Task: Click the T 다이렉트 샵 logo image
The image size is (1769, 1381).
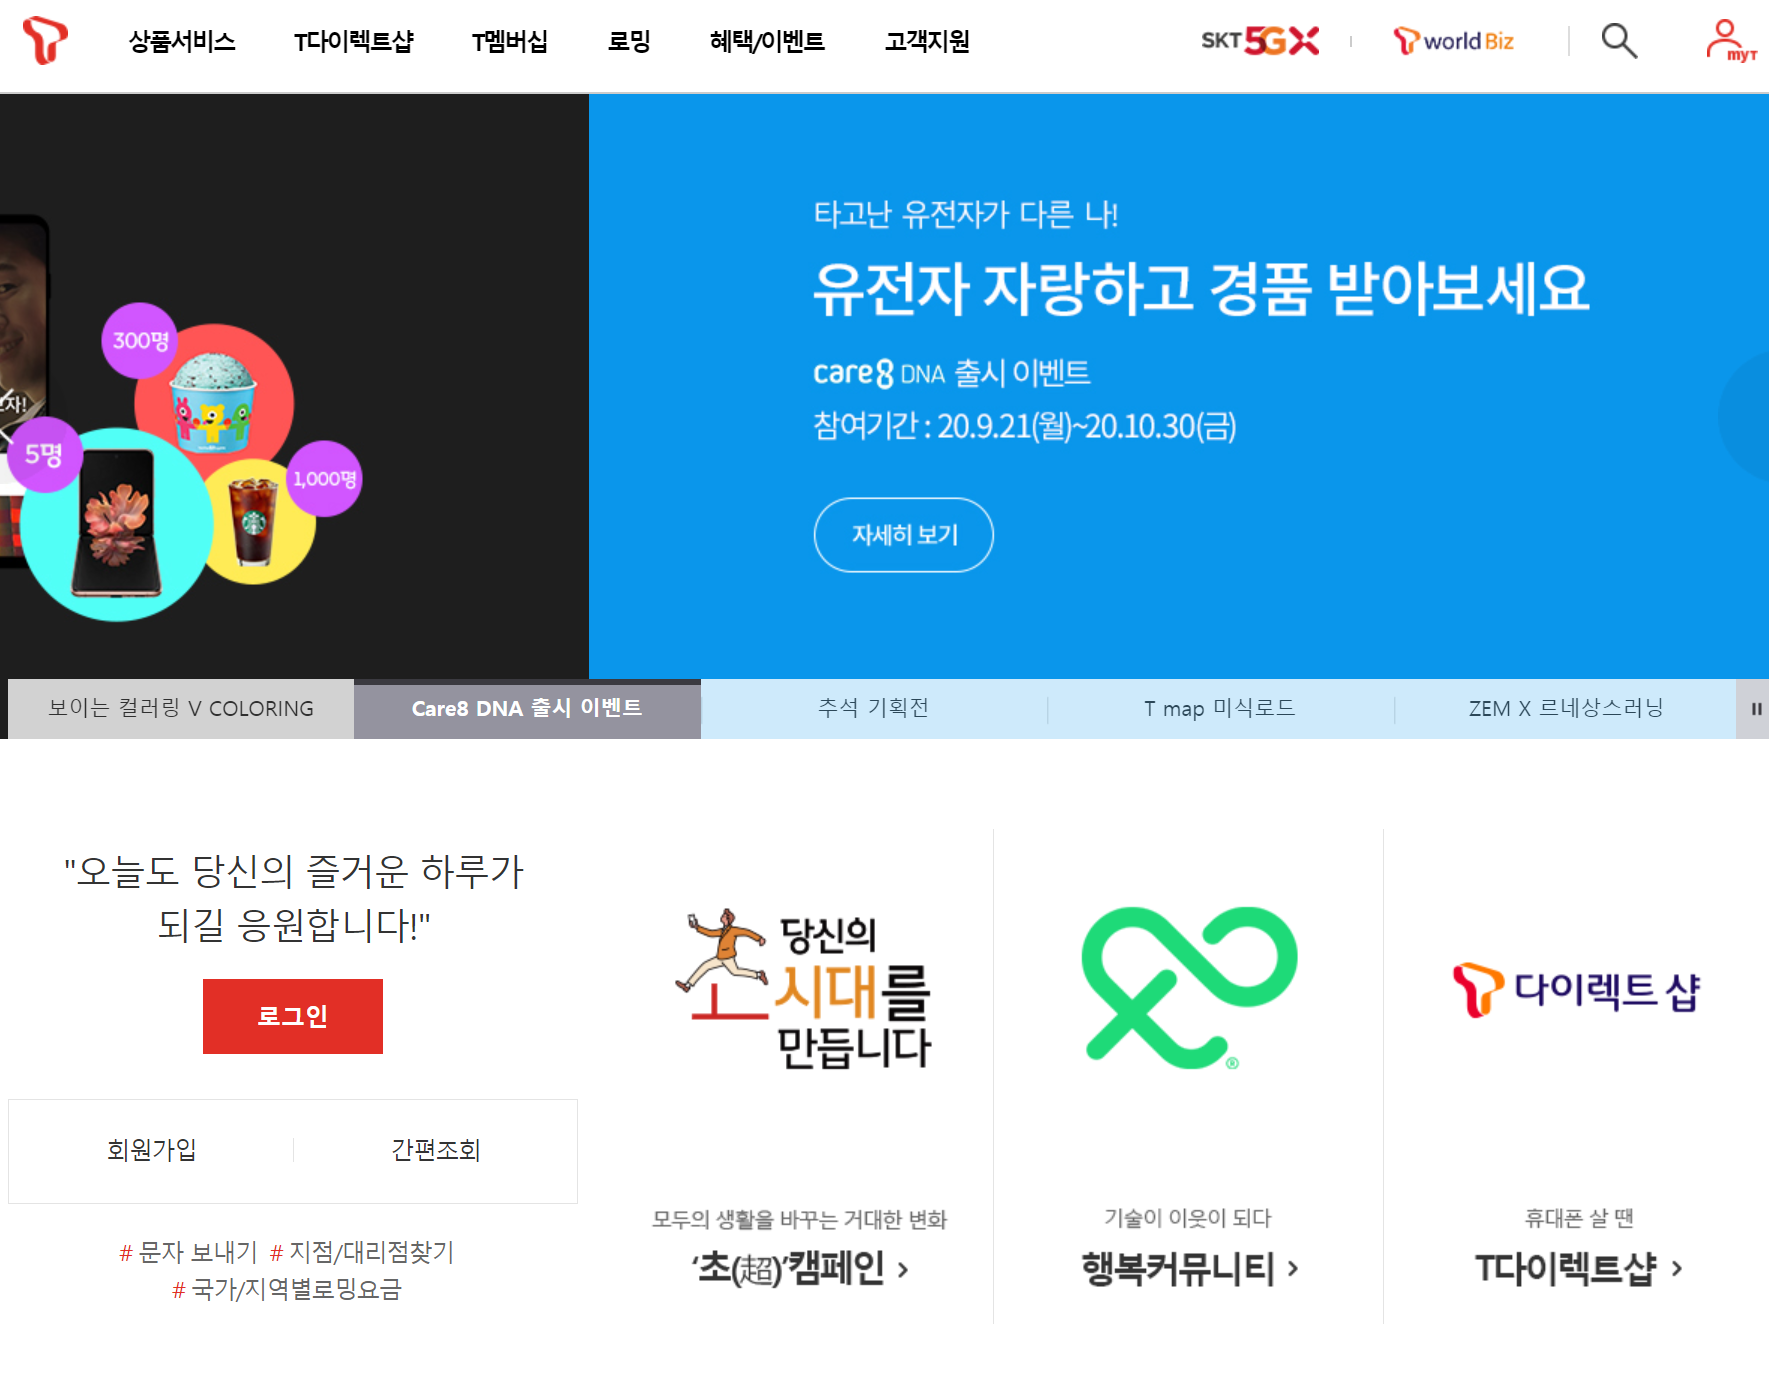Action: (x=1577, y=990)
